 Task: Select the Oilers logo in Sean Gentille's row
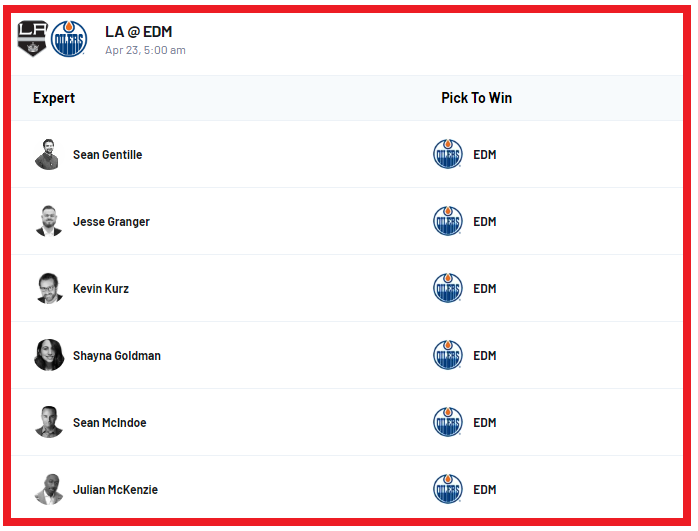coord(448,154)
